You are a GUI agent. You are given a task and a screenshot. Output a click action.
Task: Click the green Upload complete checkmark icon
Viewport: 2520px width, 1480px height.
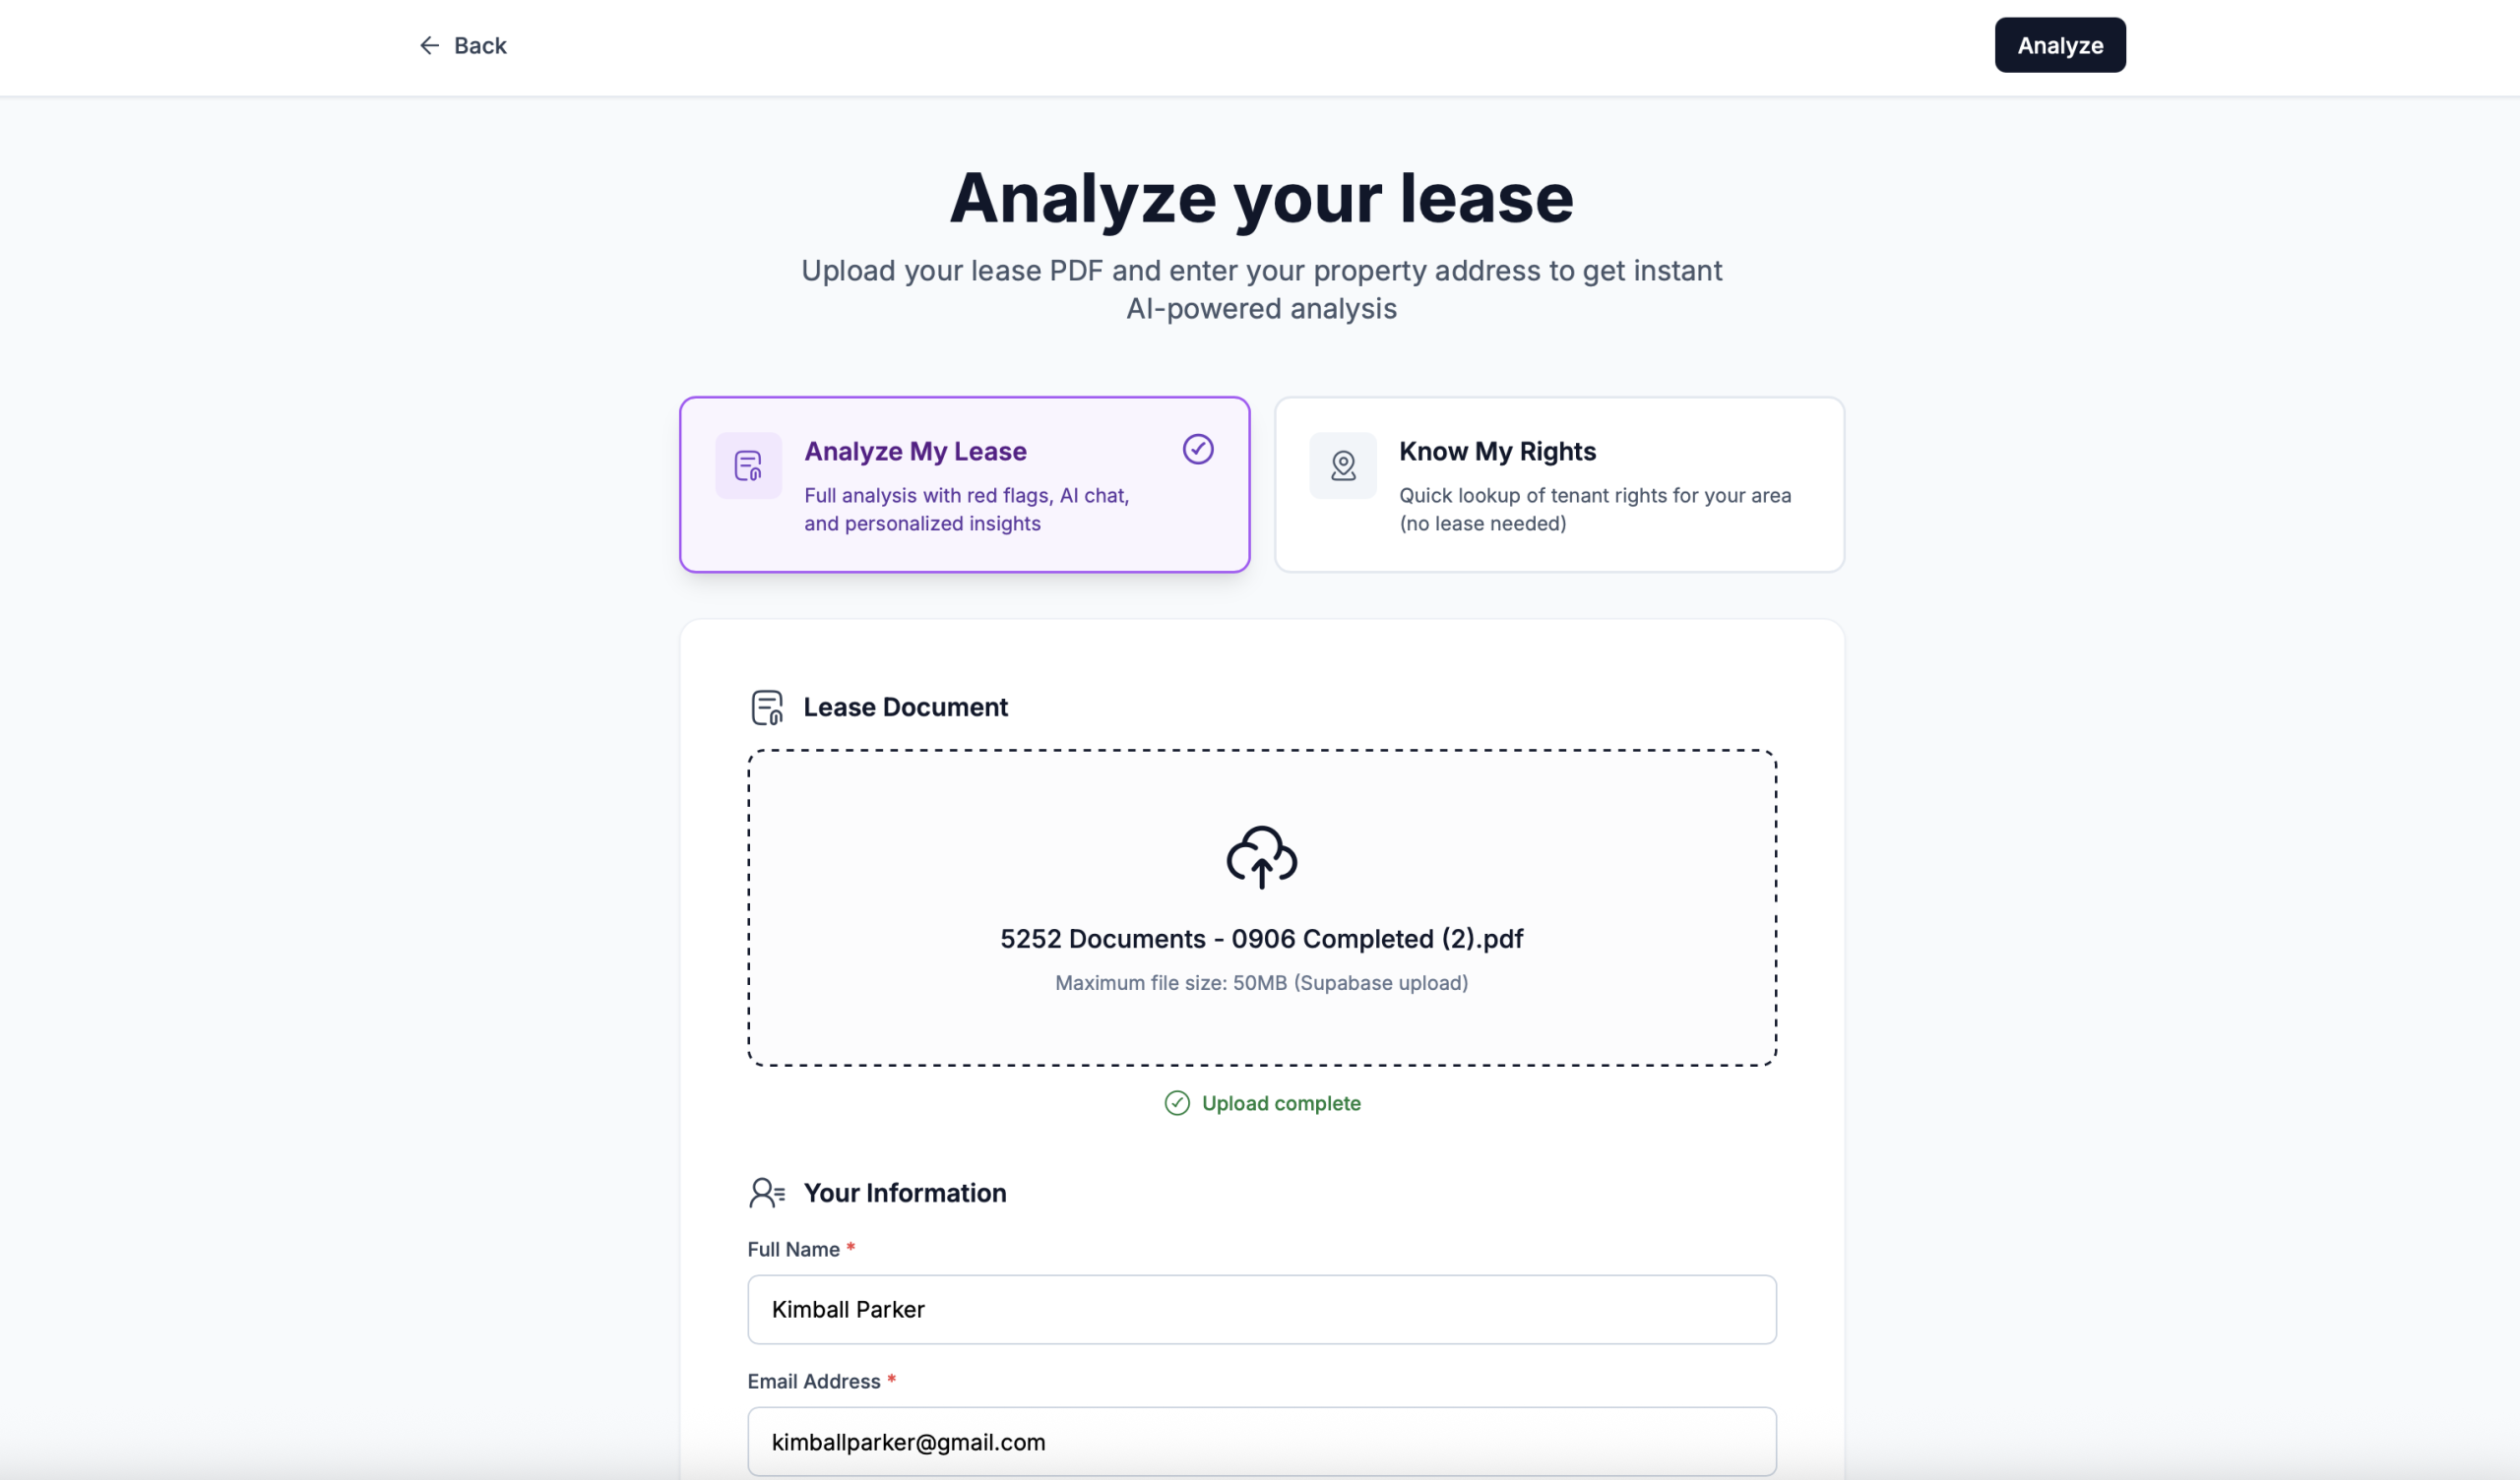click(x=1177, y=1103)
